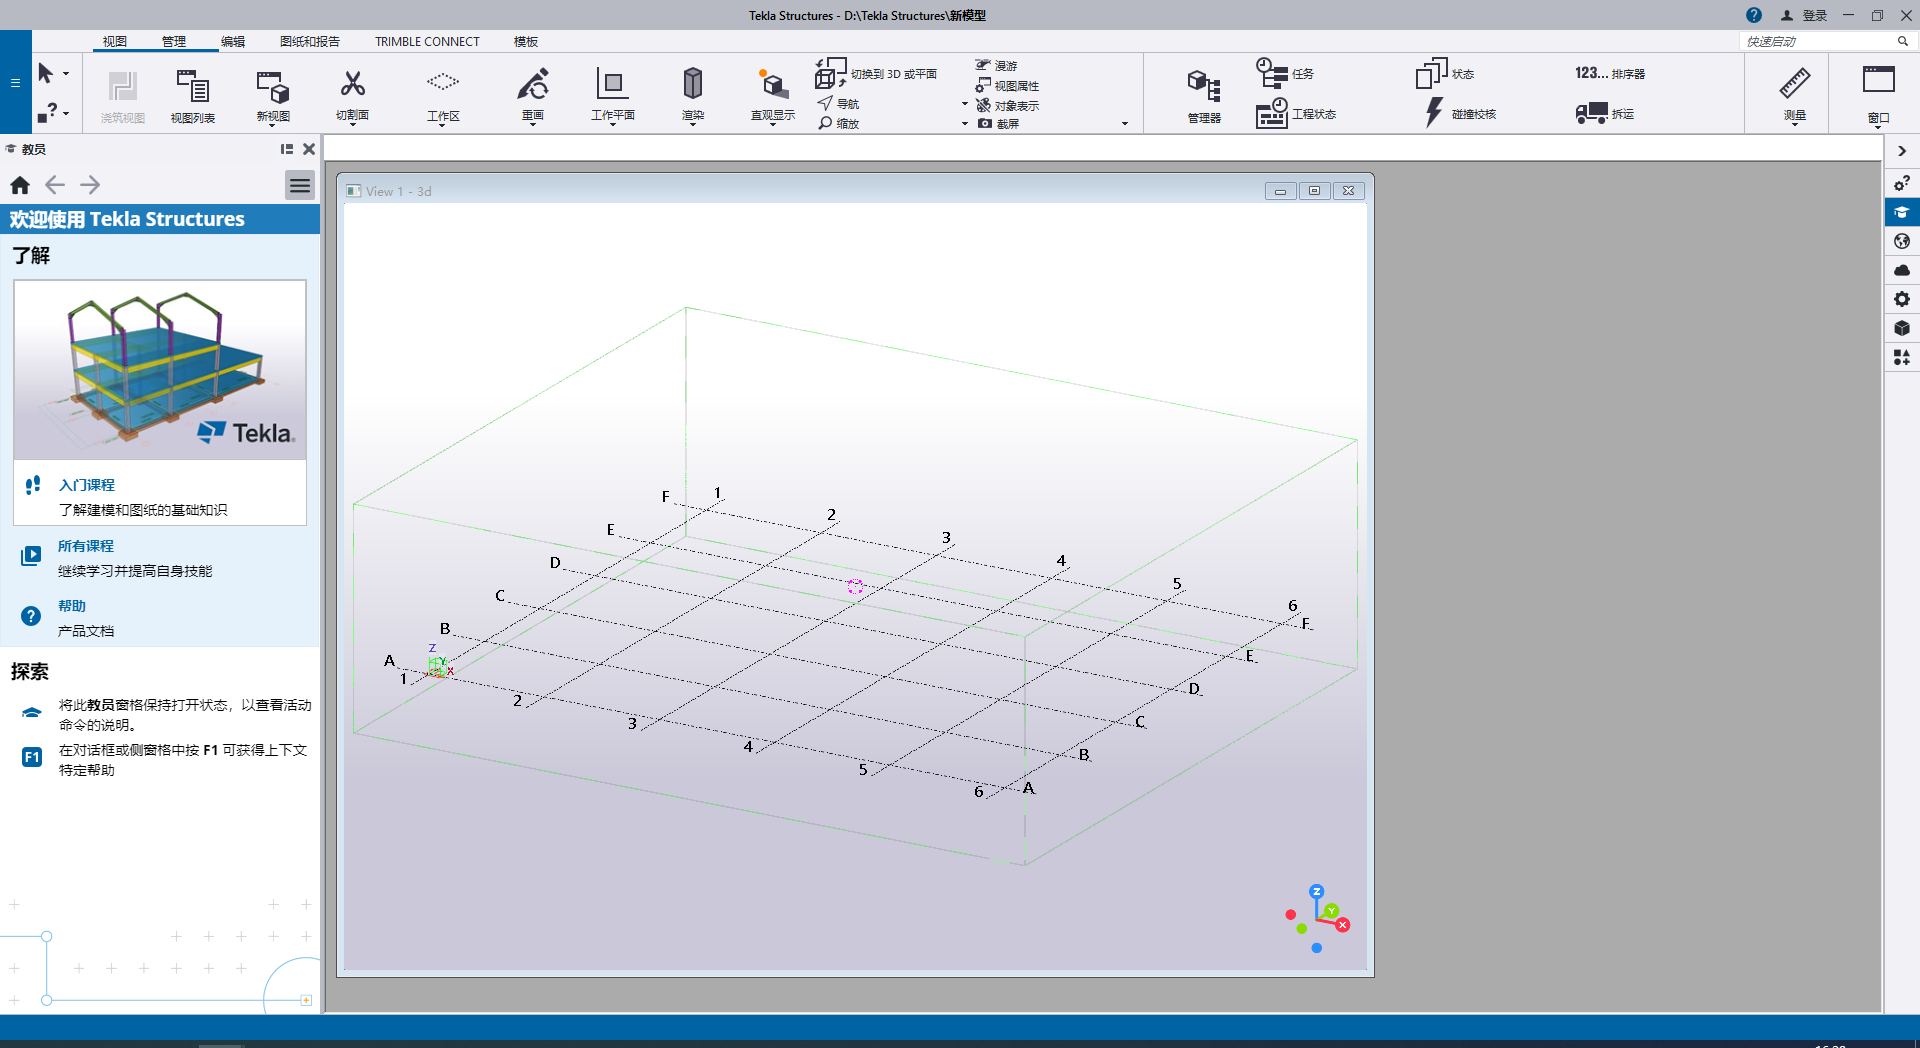Viewport: 1920px width, 1048px height.
Task: Expand the 新视图 dropdown arrow
Action: (271, 123)
